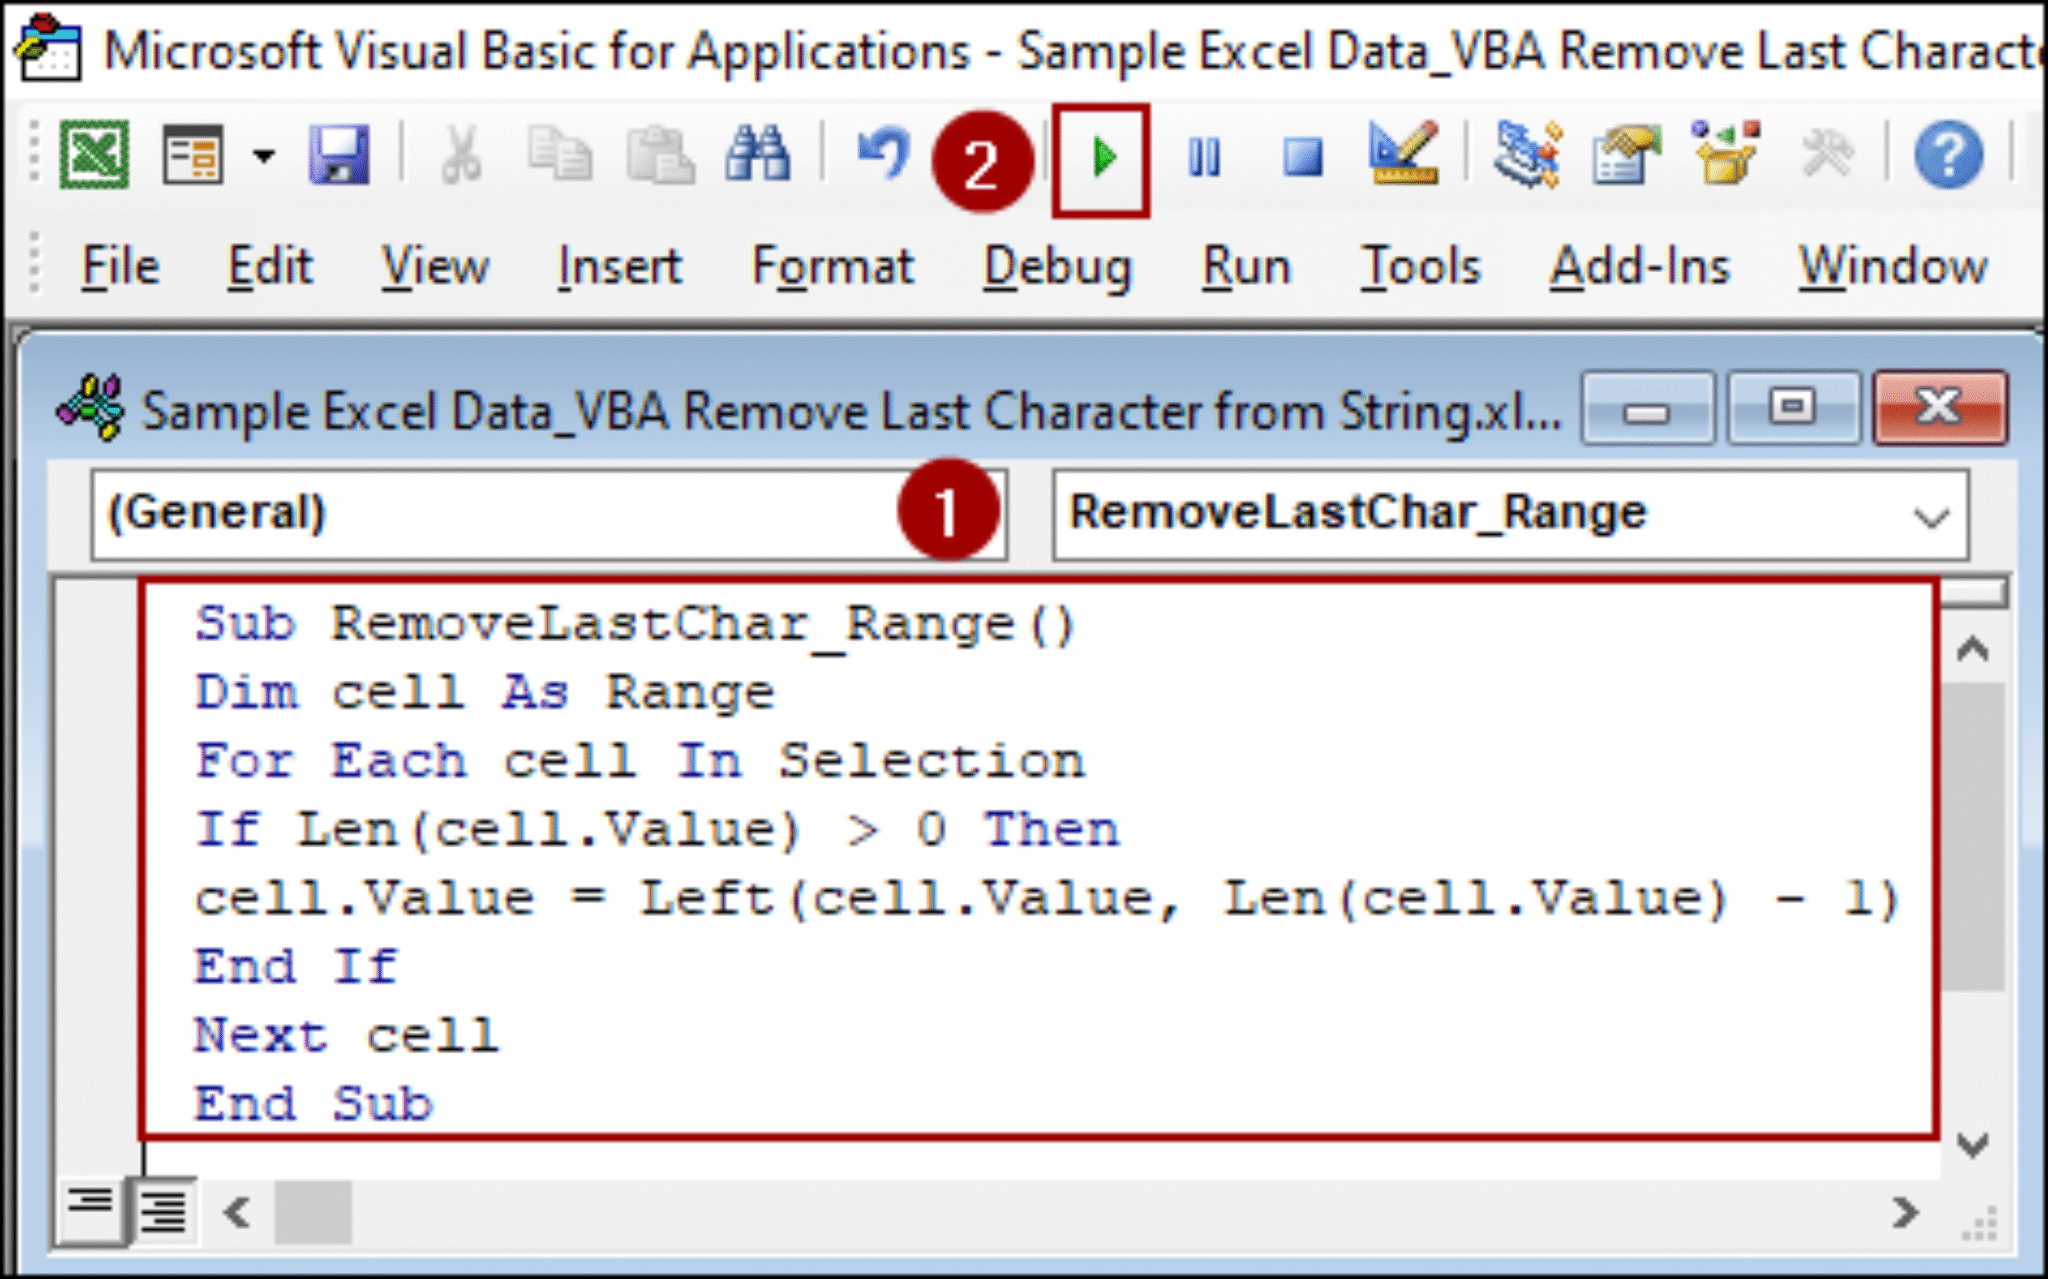Stop execution with the Reset icon

pyautogui.click(x=1303, y=157)
